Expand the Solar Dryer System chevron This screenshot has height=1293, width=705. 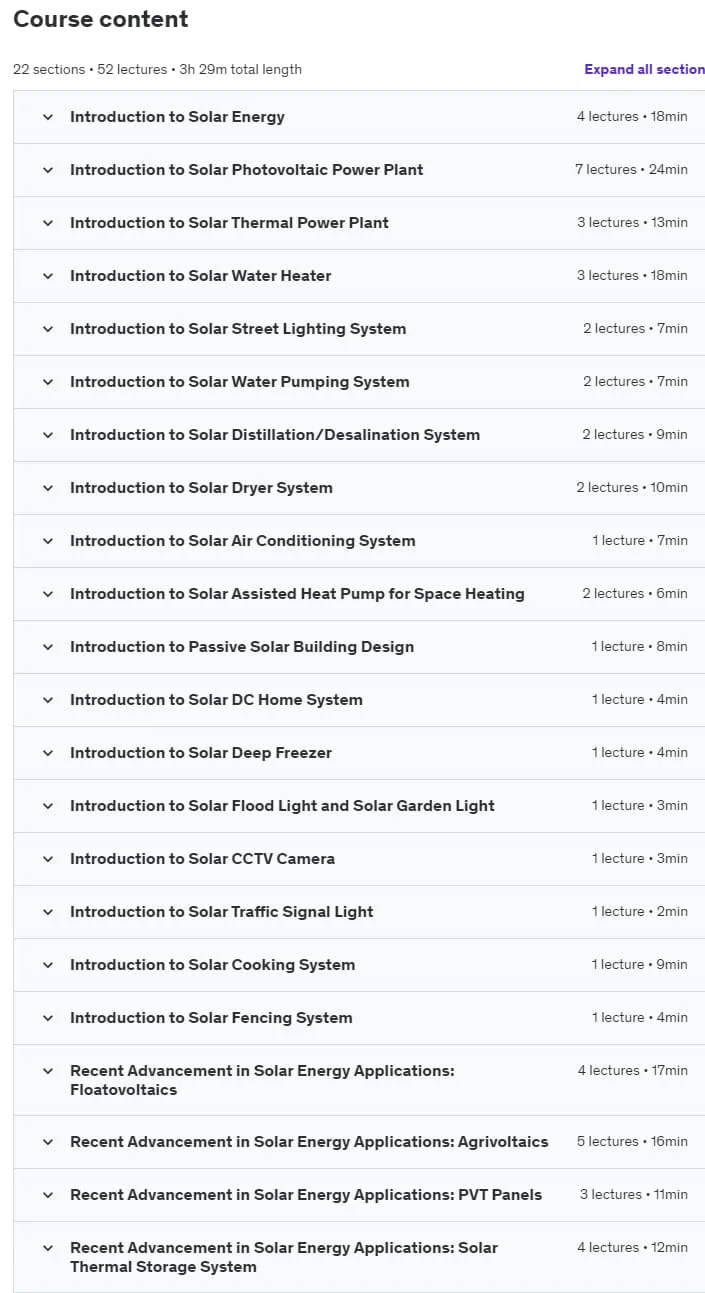[47, 488]
